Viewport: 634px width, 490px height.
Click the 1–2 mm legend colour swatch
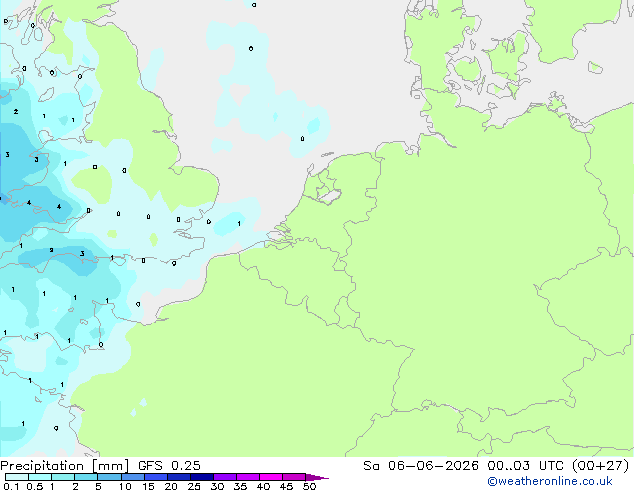[x=63, y=477]
